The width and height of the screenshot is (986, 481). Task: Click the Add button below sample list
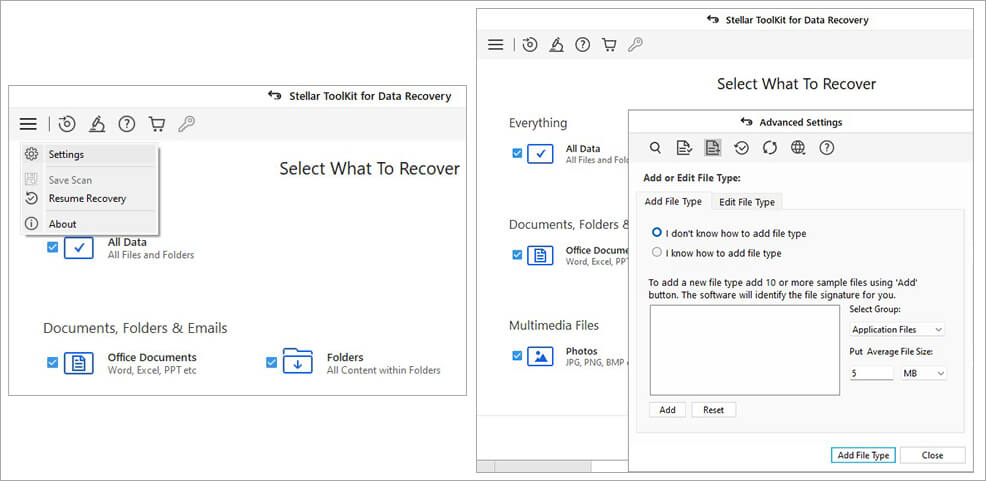667,410
